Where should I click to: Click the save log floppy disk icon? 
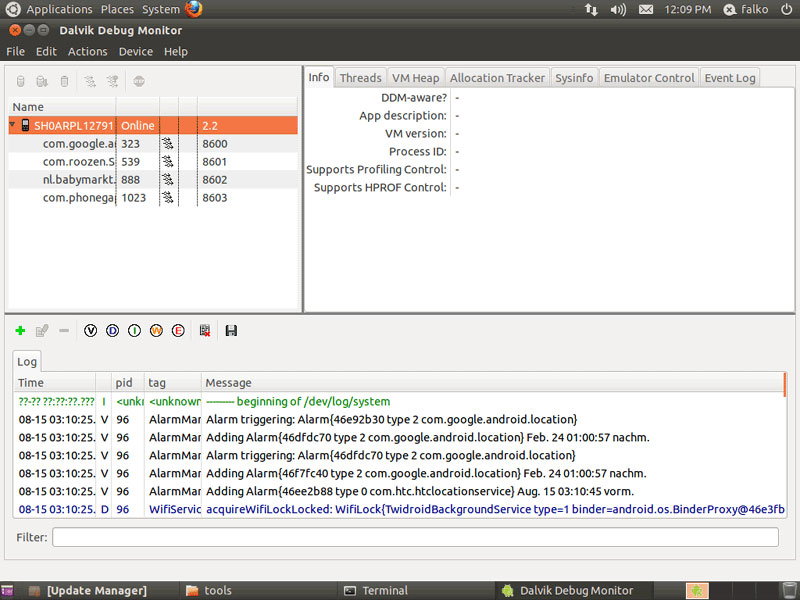(x=231, y=331)
